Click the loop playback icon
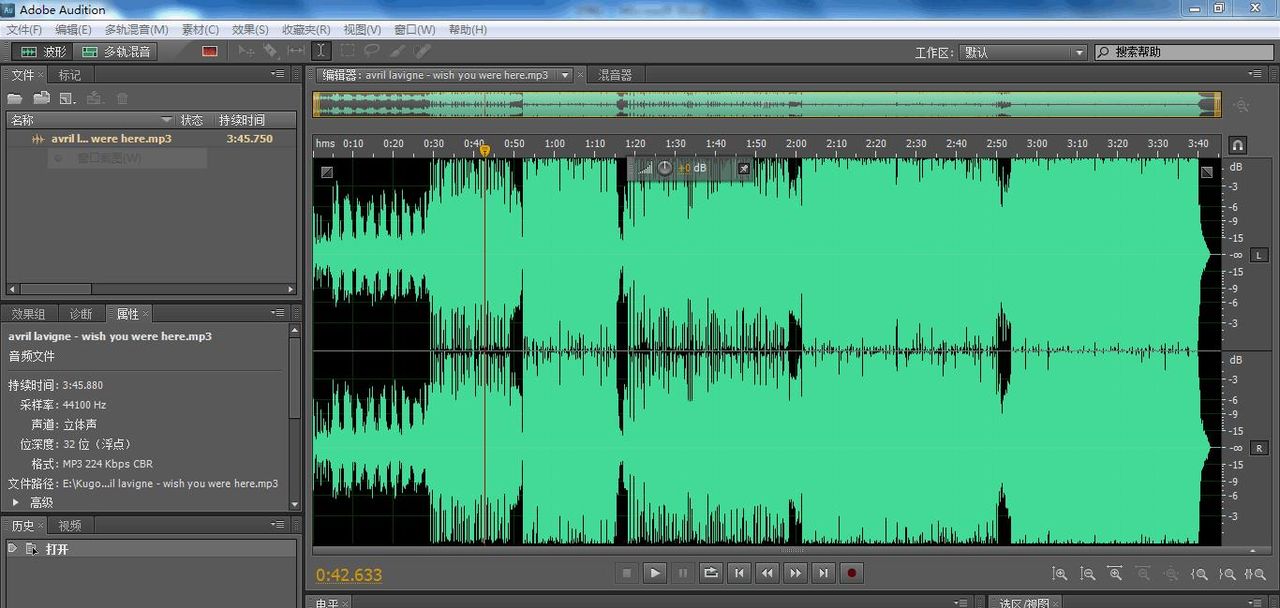 tap(711, 573)
